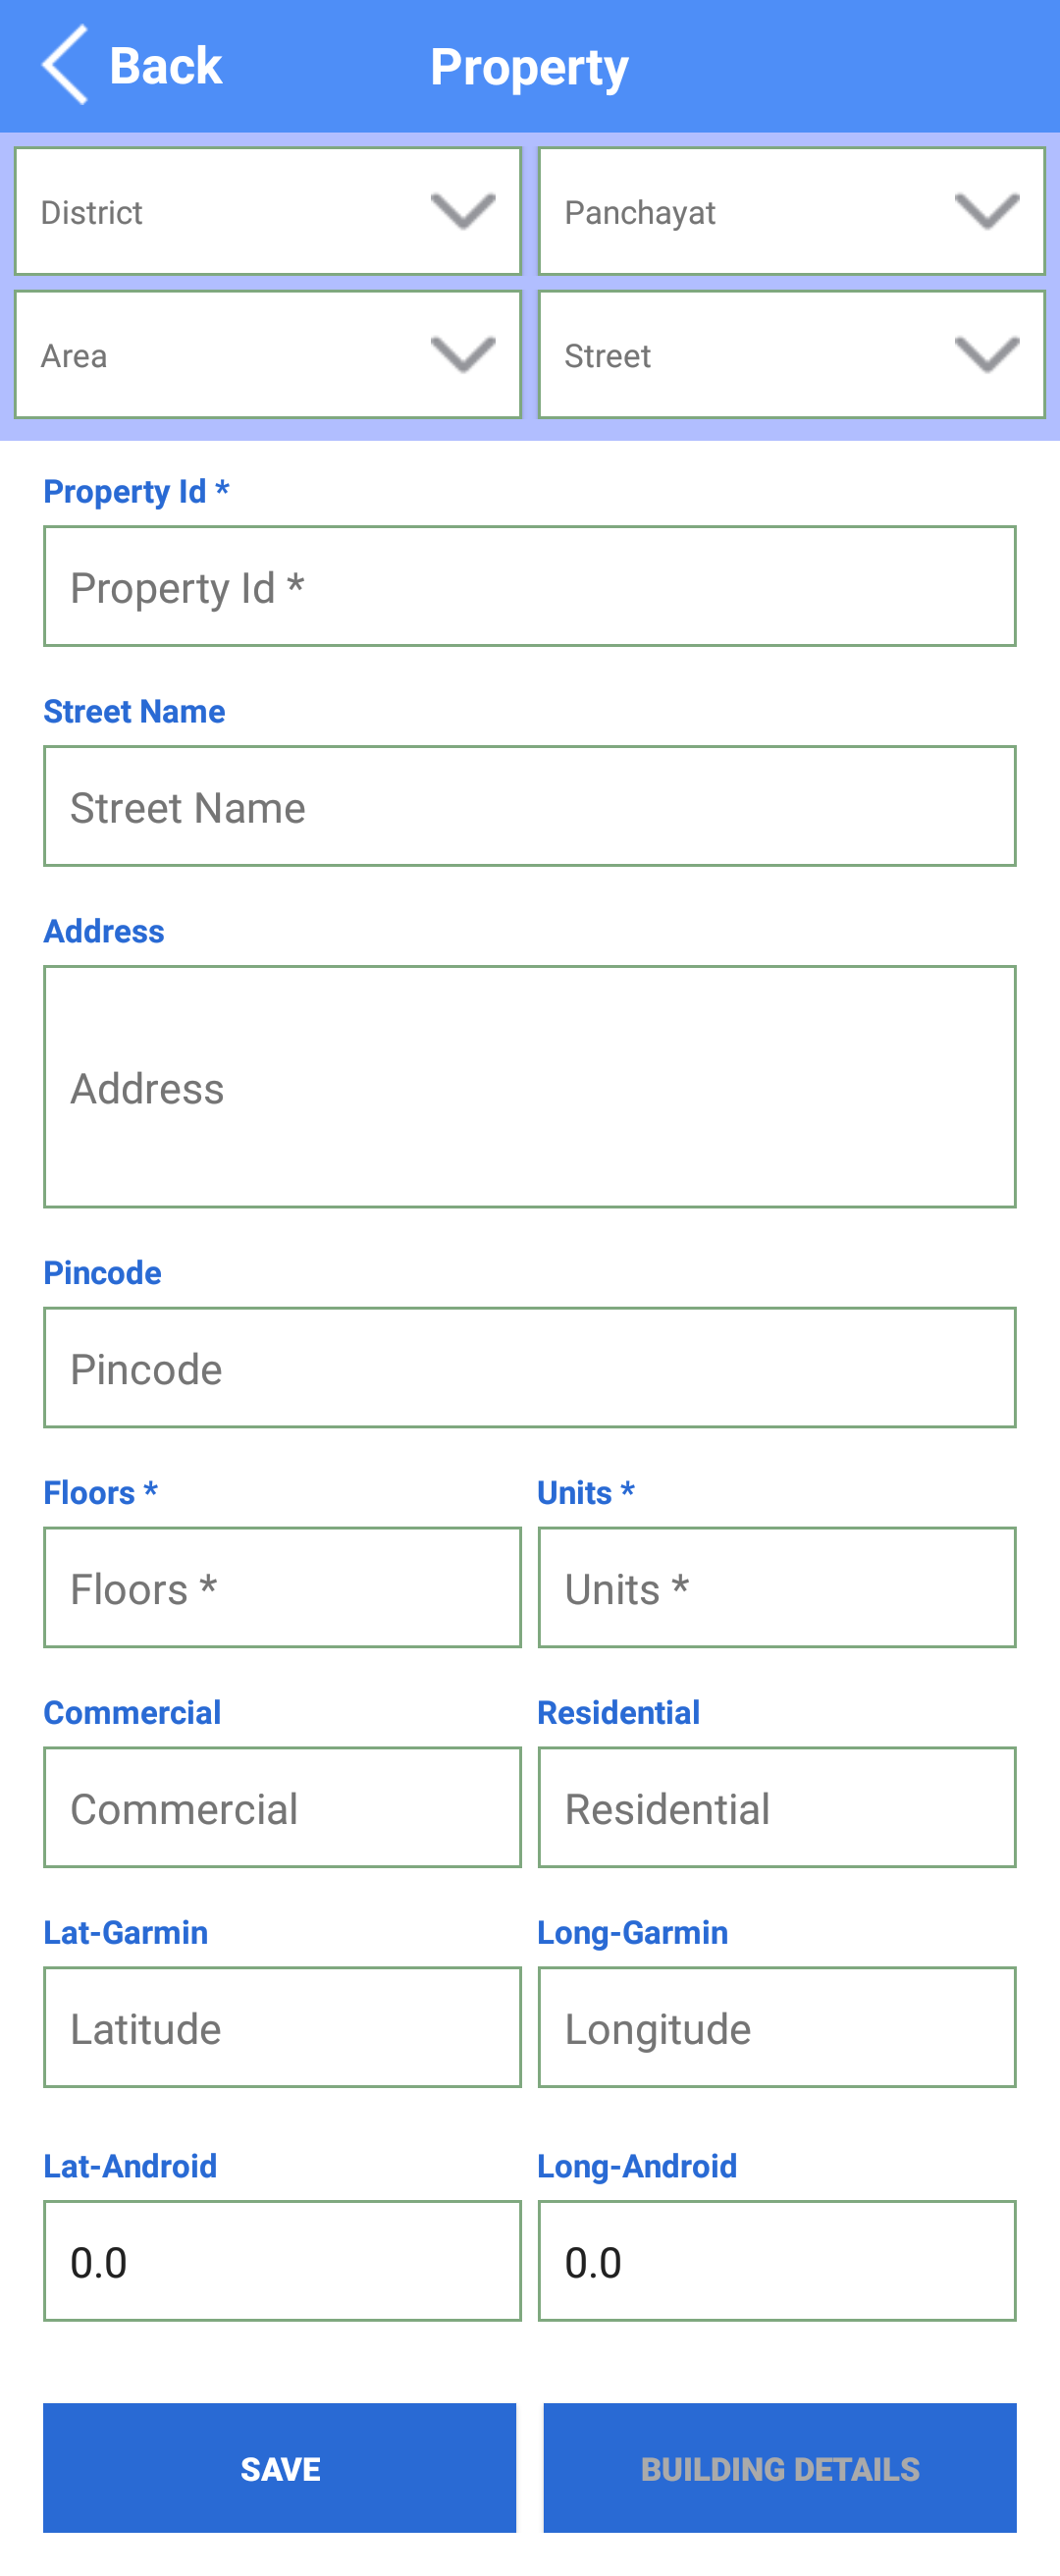Screen dimensions: 1060x2576
Task: Focus the Residential input box
Action: 777,1808
